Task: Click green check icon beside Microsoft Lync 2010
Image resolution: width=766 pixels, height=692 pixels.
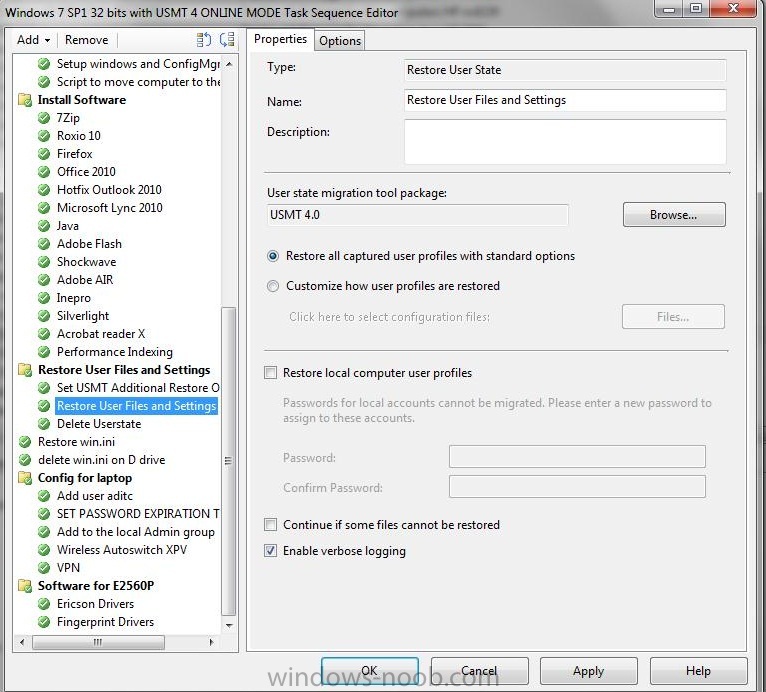Action: point(44,208)
